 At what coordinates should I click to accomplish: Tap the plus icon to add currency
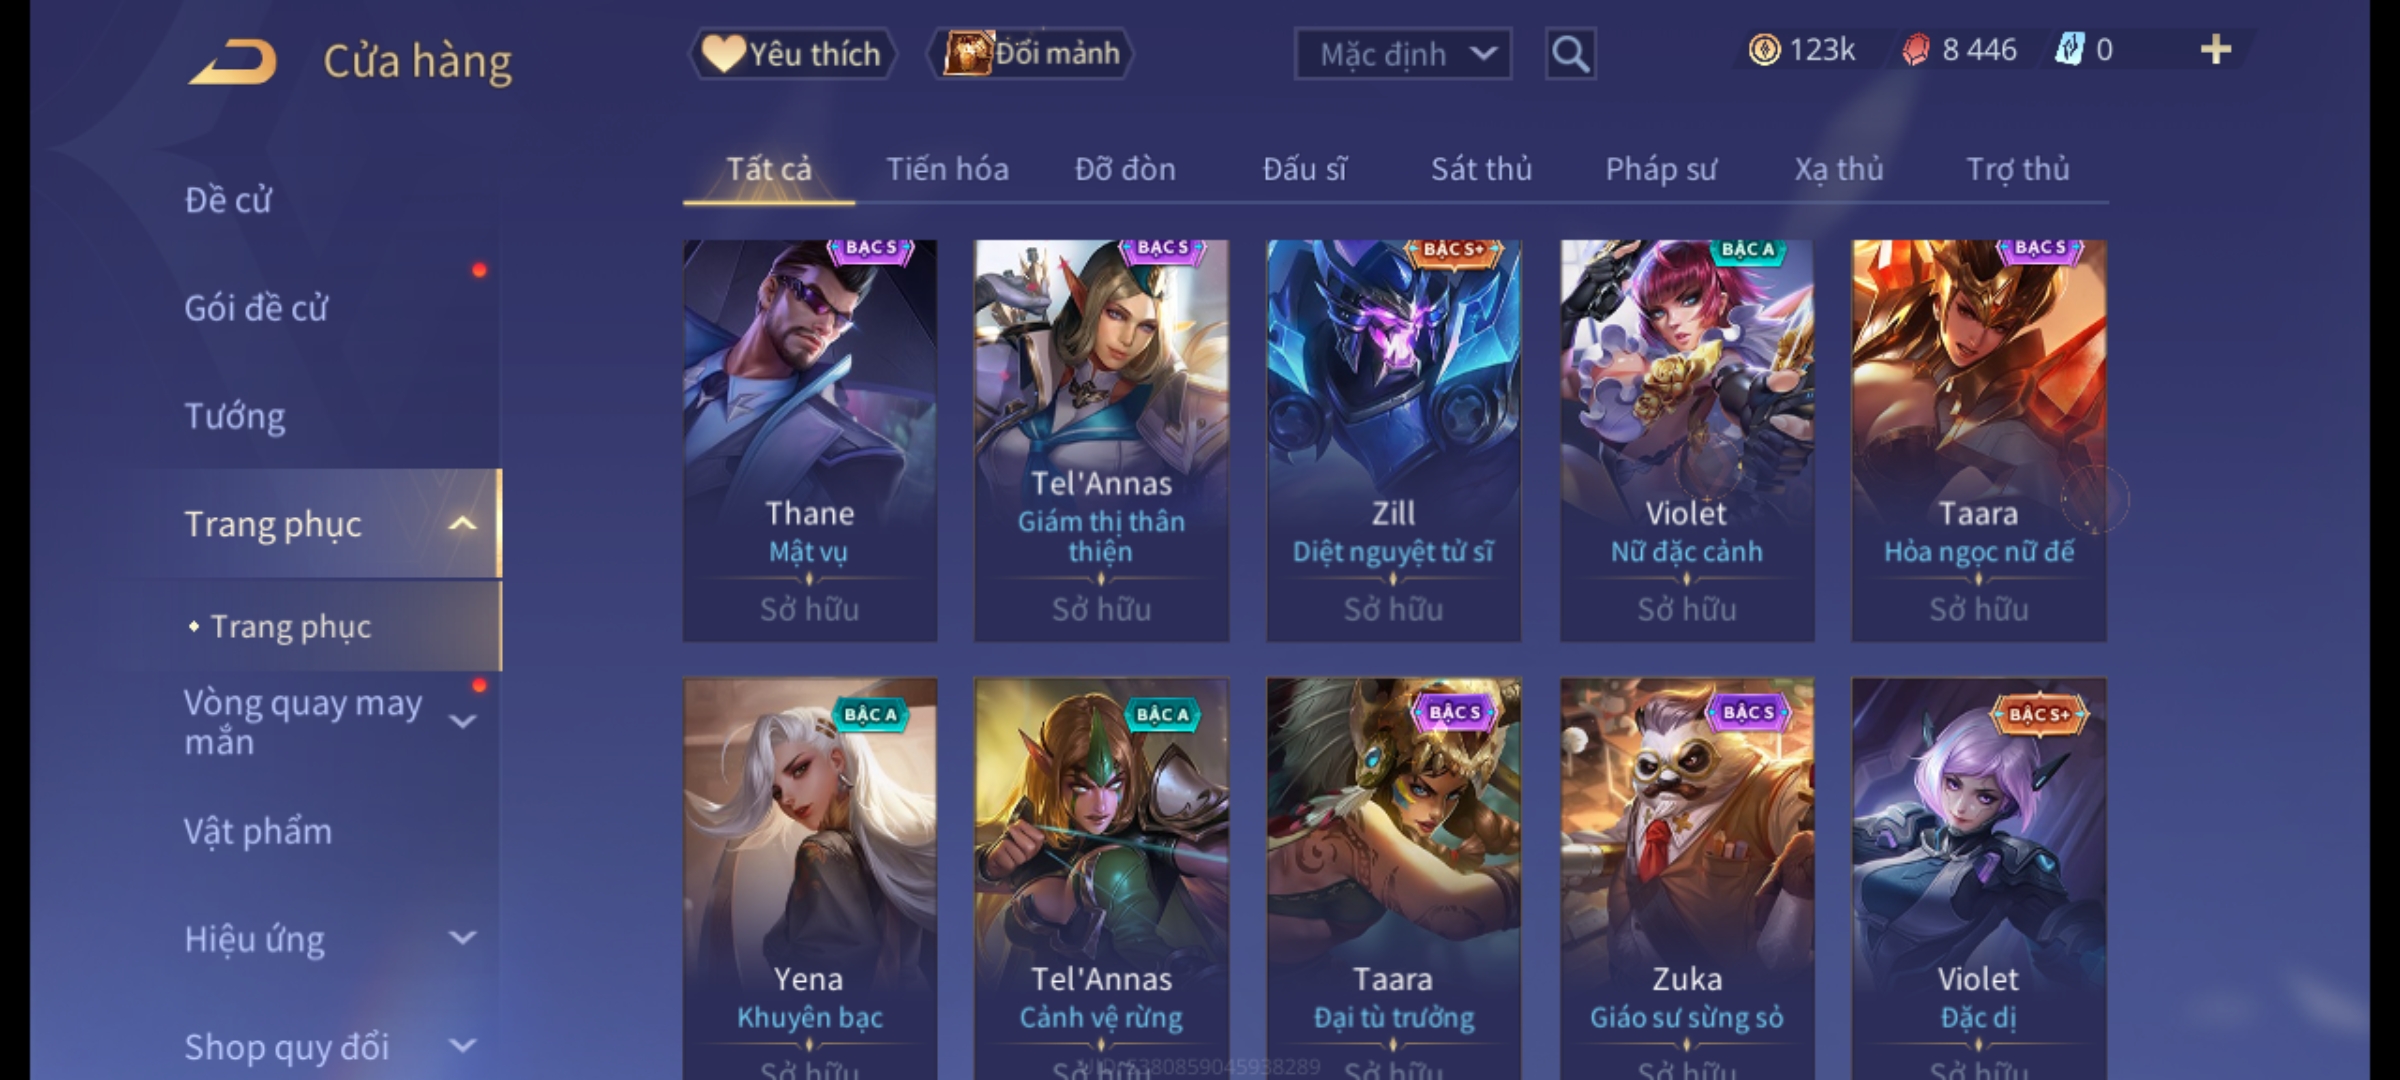(2216, 50)
